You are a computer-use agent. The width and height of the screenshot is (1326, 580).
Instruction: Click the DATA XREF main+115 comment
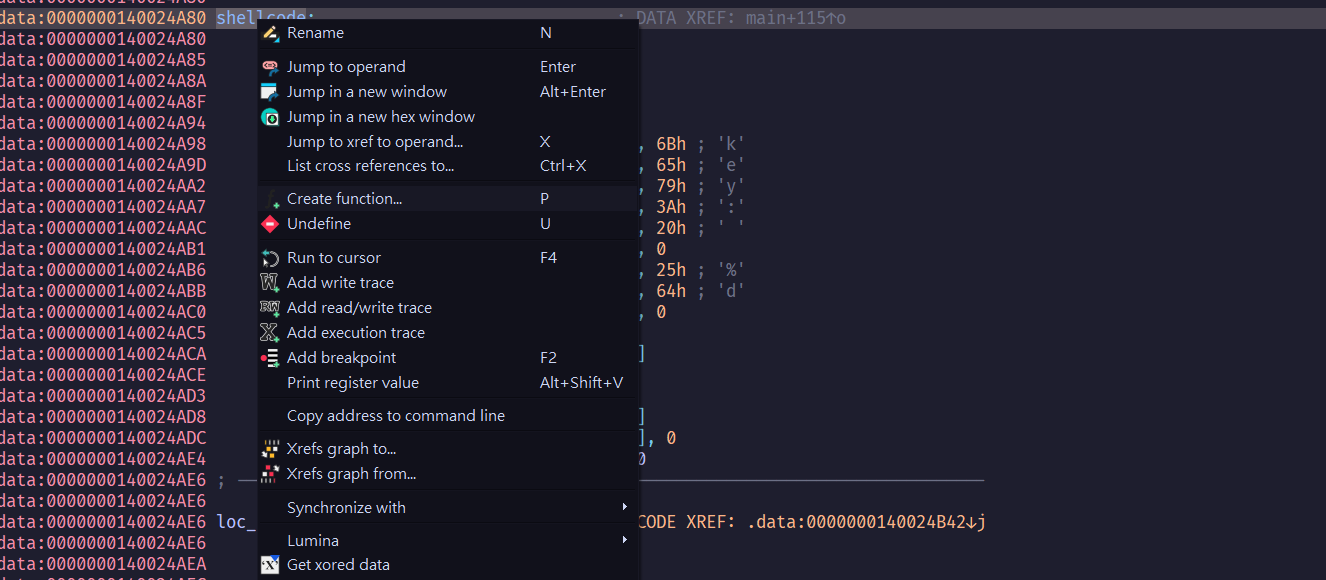tap(741, 18)
